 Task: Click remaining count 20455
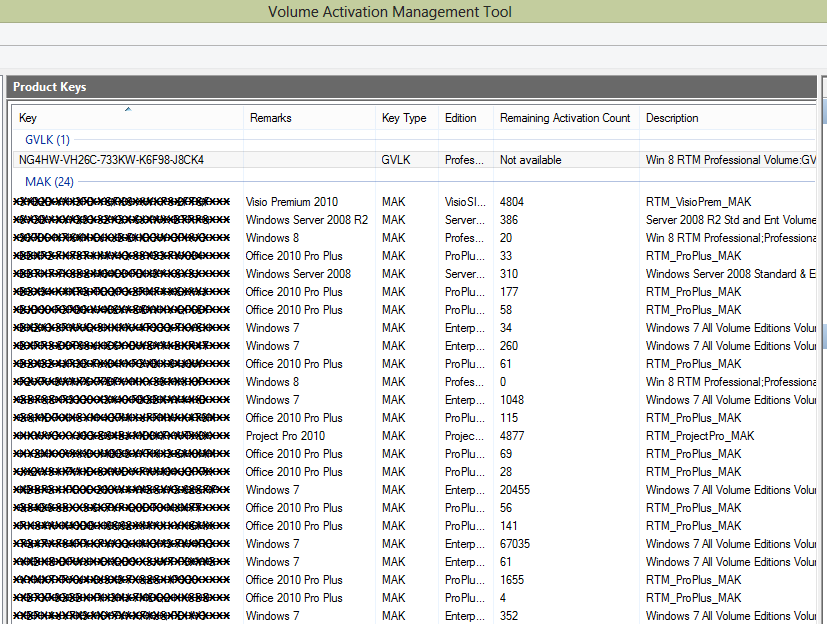pos(515,490)
